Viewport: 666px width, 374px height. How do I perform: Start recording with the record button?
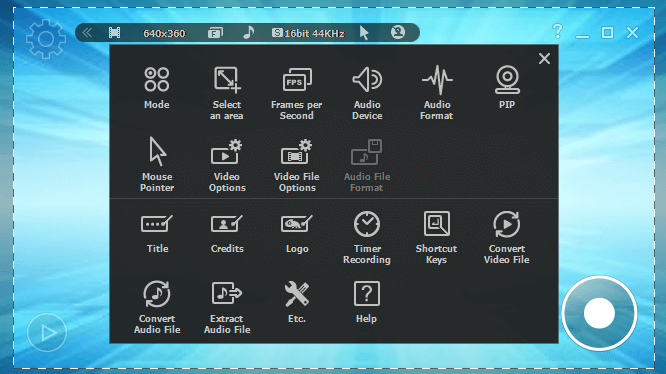click(x=599, y=313)
